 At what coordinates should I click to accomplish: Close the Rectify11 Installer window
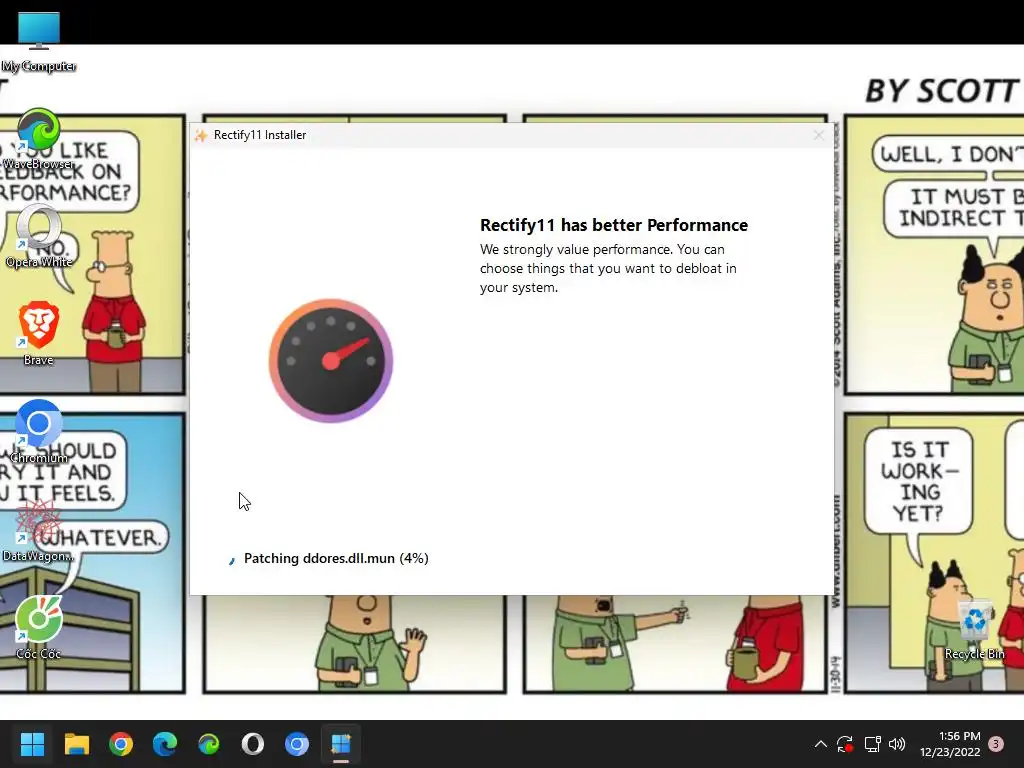pyautogui.click(x=818, y=135)
